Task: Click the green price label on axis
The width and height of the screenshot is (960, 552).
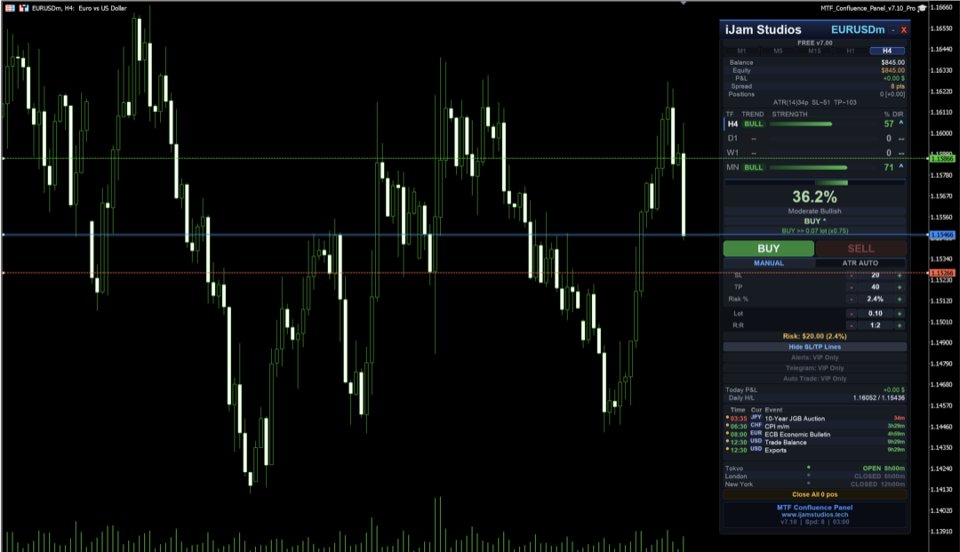Action: 942,159
